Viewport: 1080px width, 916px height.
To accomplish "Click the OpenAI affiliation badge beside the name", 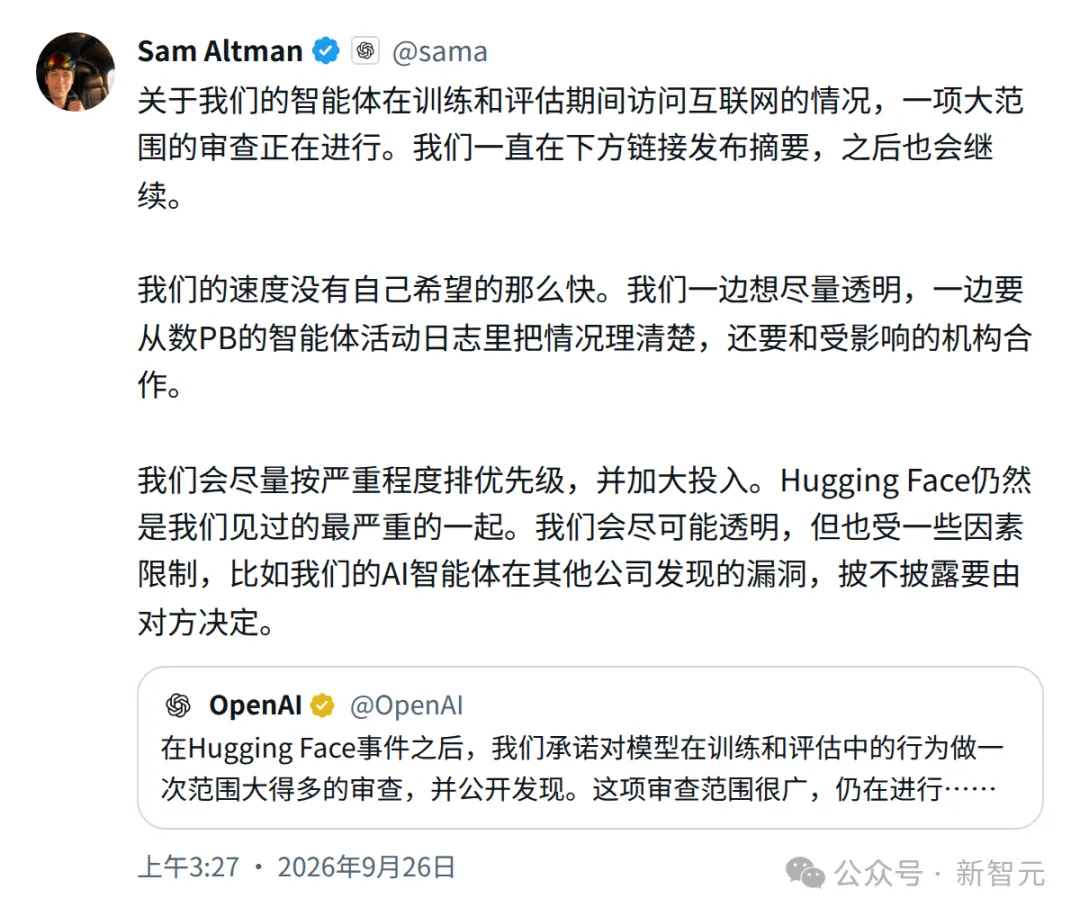I will coord(365,51).
